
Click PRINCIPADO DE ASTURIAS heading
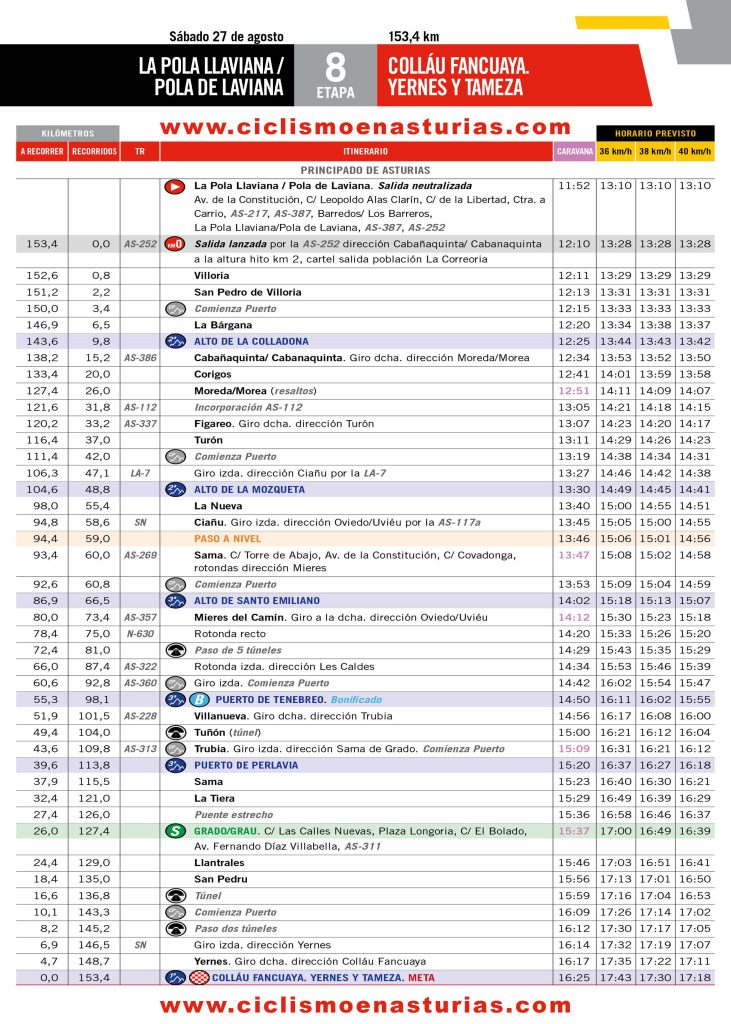coord(365,170)
